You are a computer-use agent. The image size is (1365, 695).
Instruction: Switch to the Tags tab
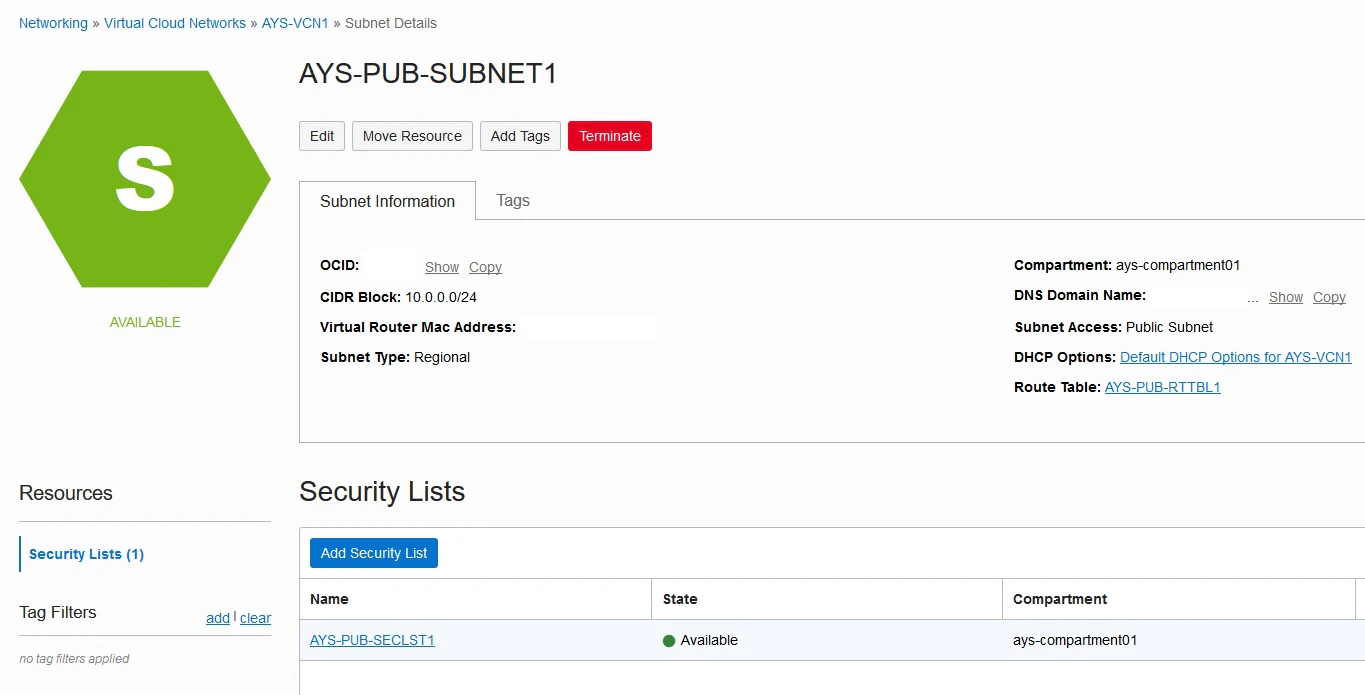click(x=513, y=200)
